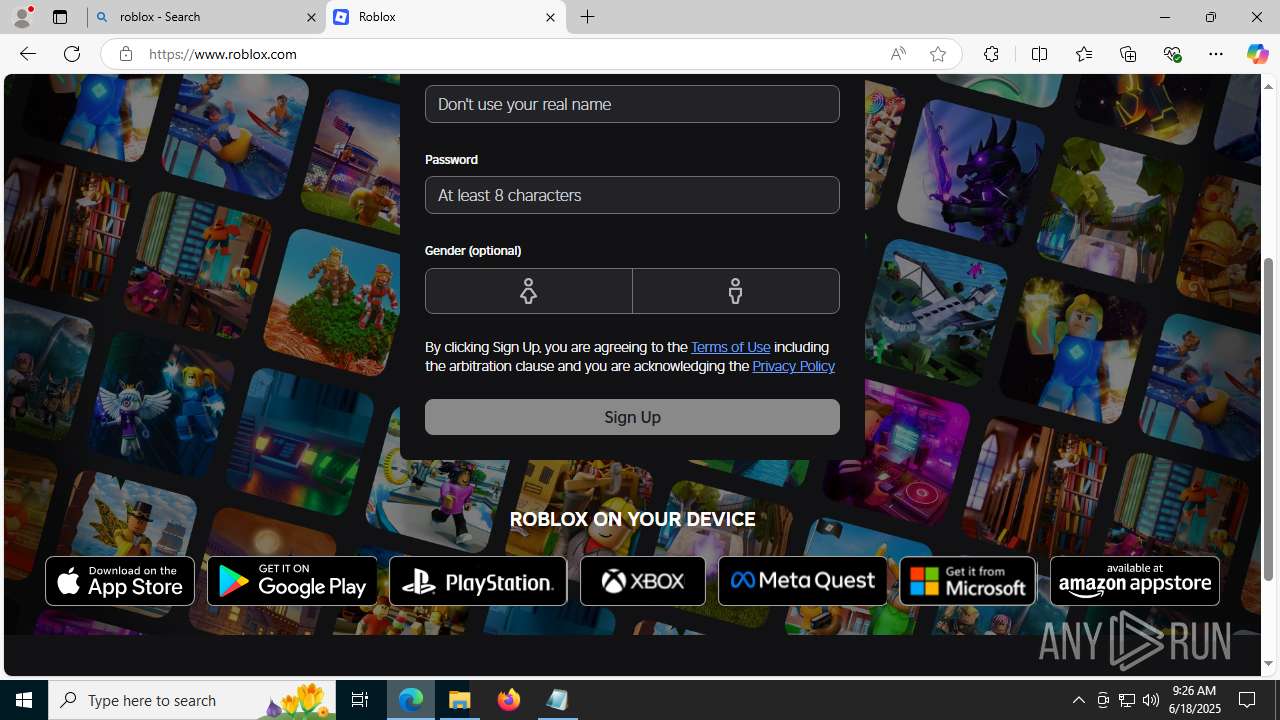The width and height of the screenshot is (1280, 720).
Task: Open the Extensions menu
Action: point(991,54)
